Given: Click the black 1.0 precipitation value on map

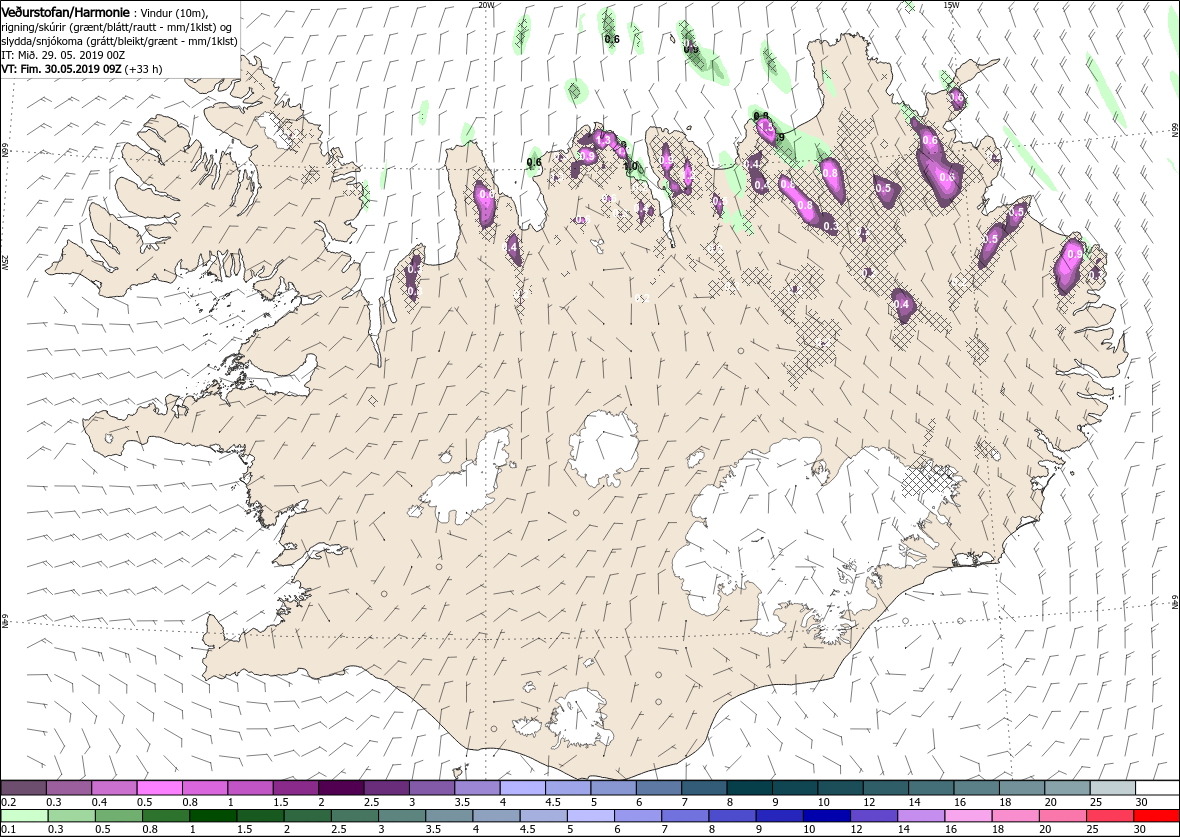Looking at the screenshot, I should coord(631,166).
